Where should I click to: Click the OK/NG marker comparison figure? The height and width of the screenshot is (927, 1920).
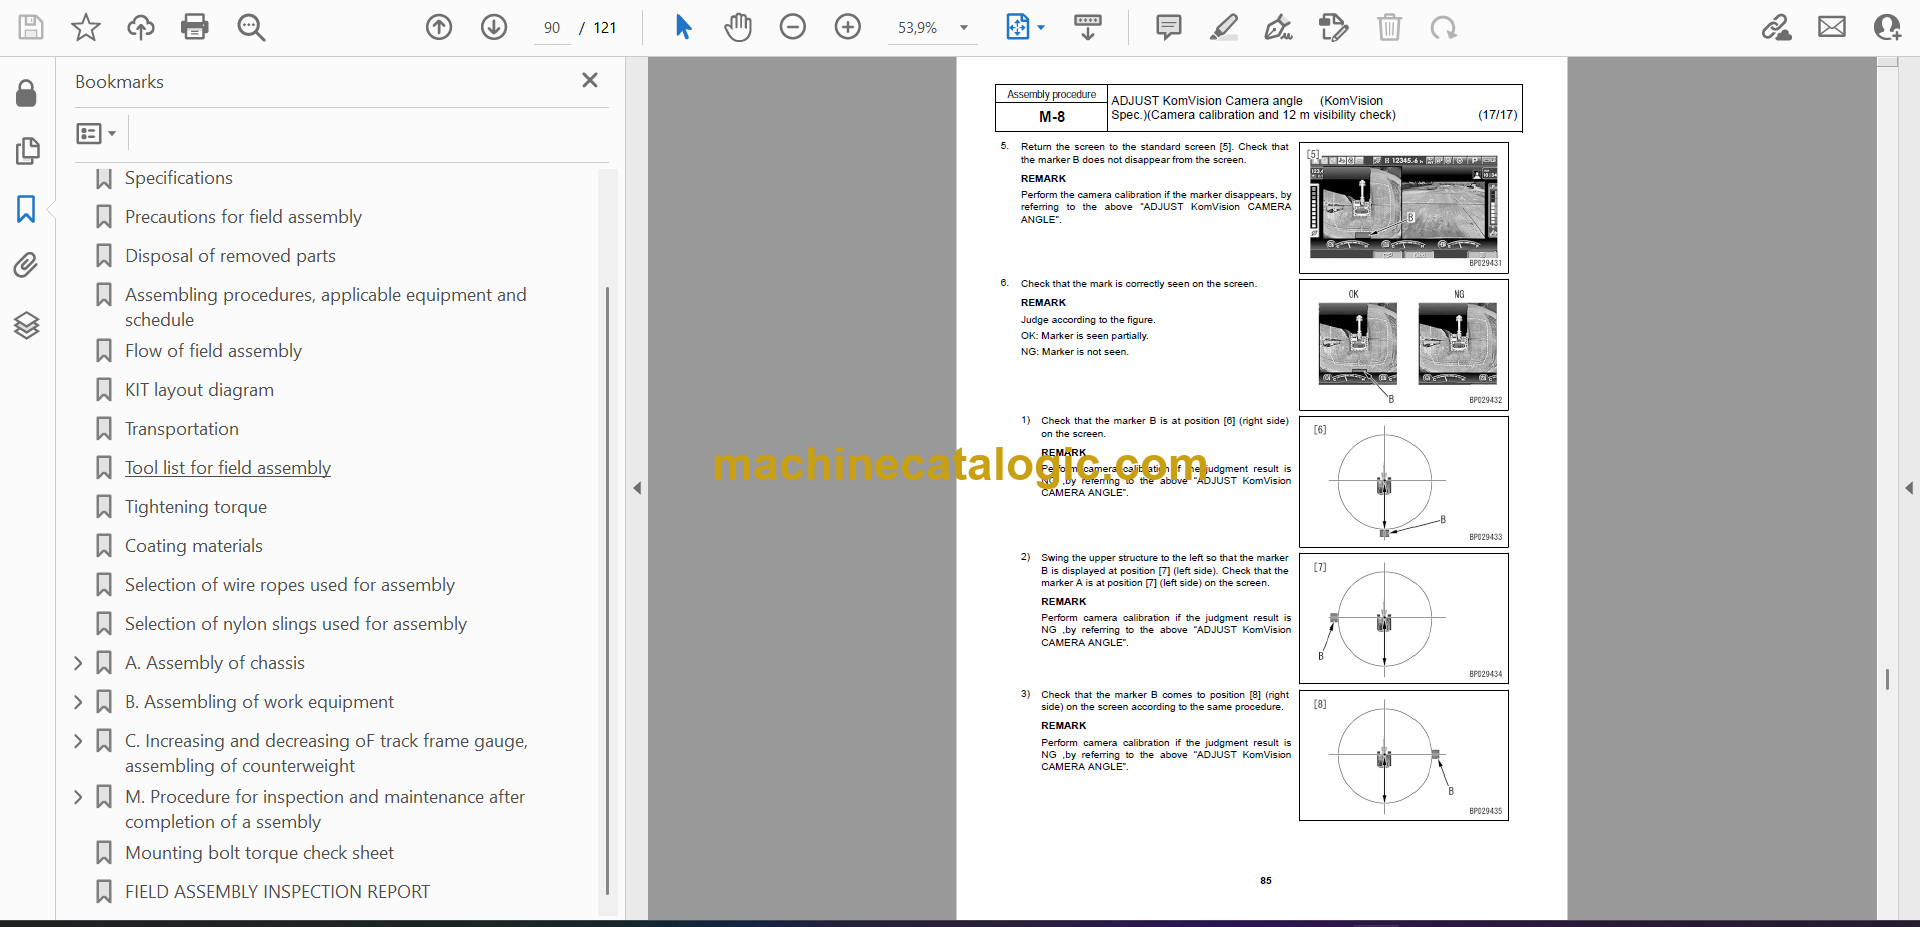pos(1403,345)
